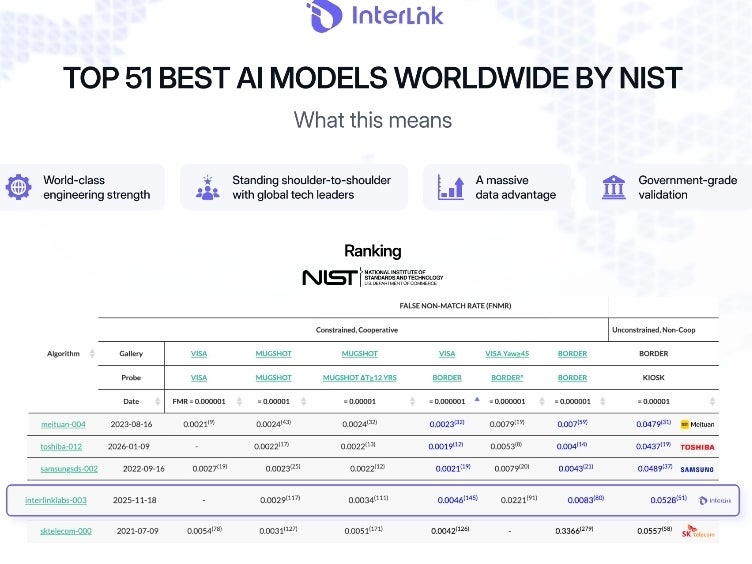The width and height of the screenshot is (752, 564).
Task: Click the NIST logo under Ranking
Action: click(373, 277)
